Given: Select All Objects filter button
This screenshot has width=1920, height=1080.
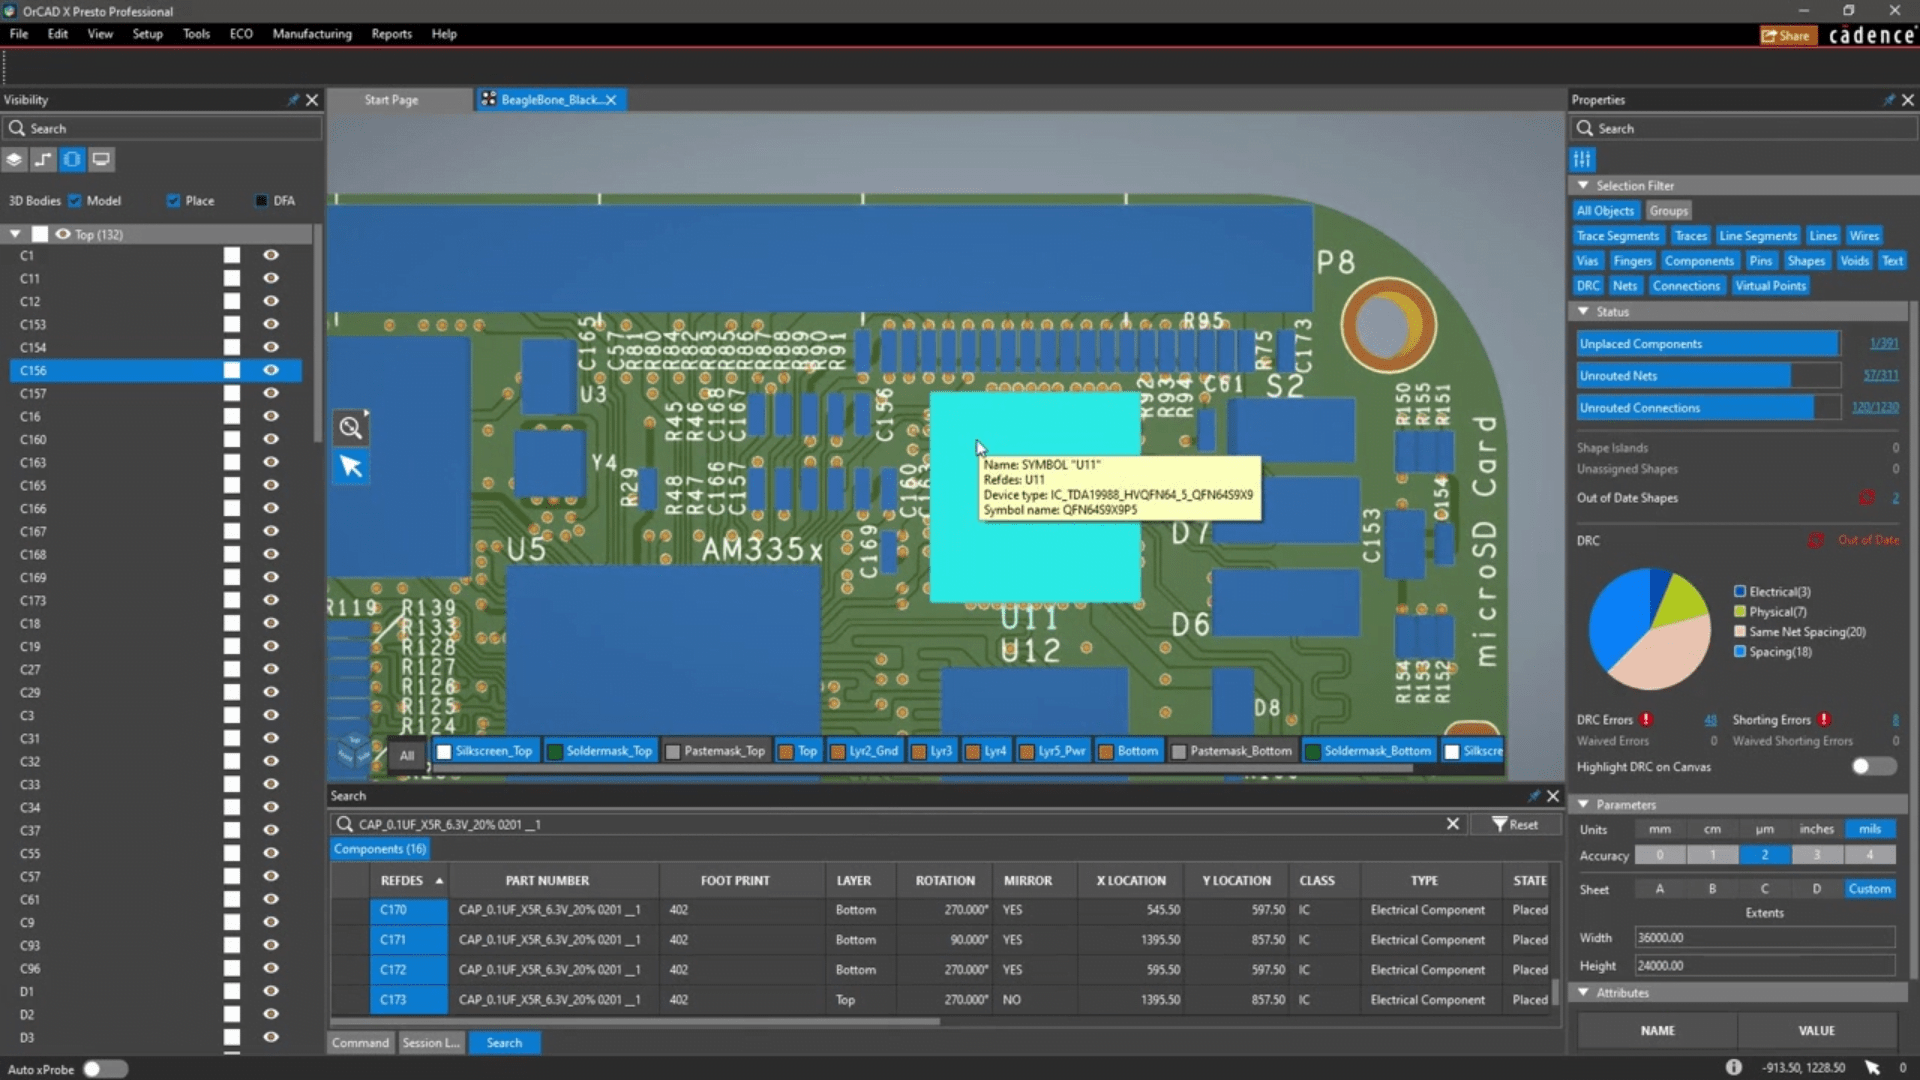Looking at the screenshot, I should click(x=1605, y=211).
